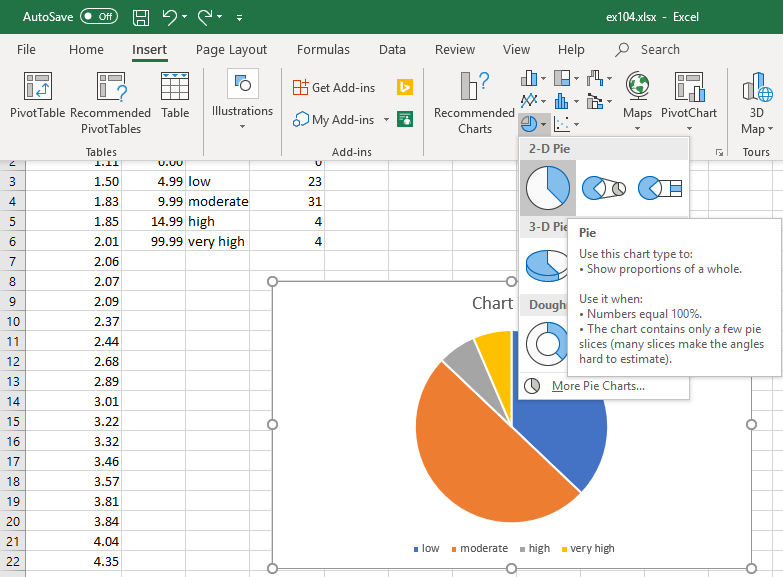Open the 3D Map button
This screenshot has width=783, height=577.
(757, 102)
